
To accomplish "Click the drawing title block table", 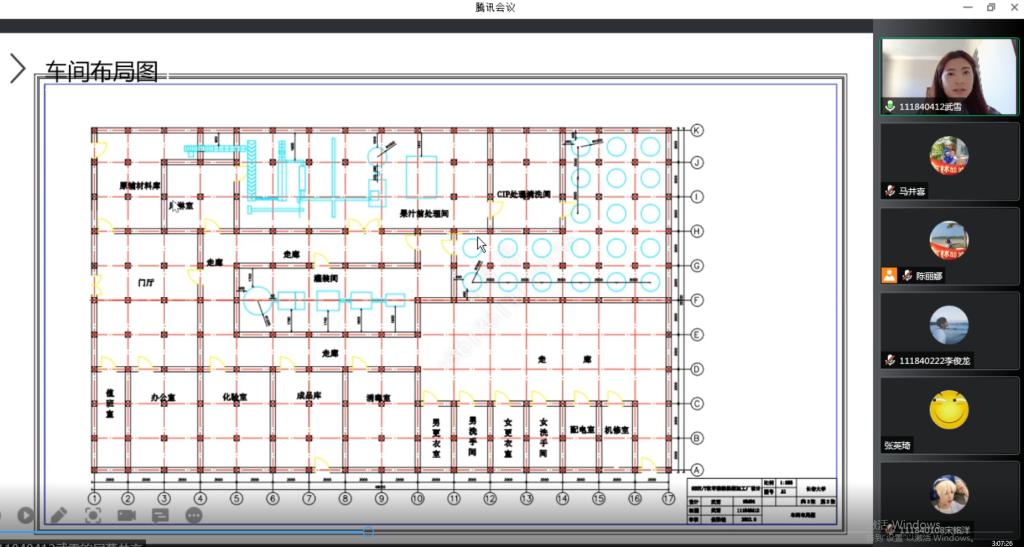I will 761,501.
